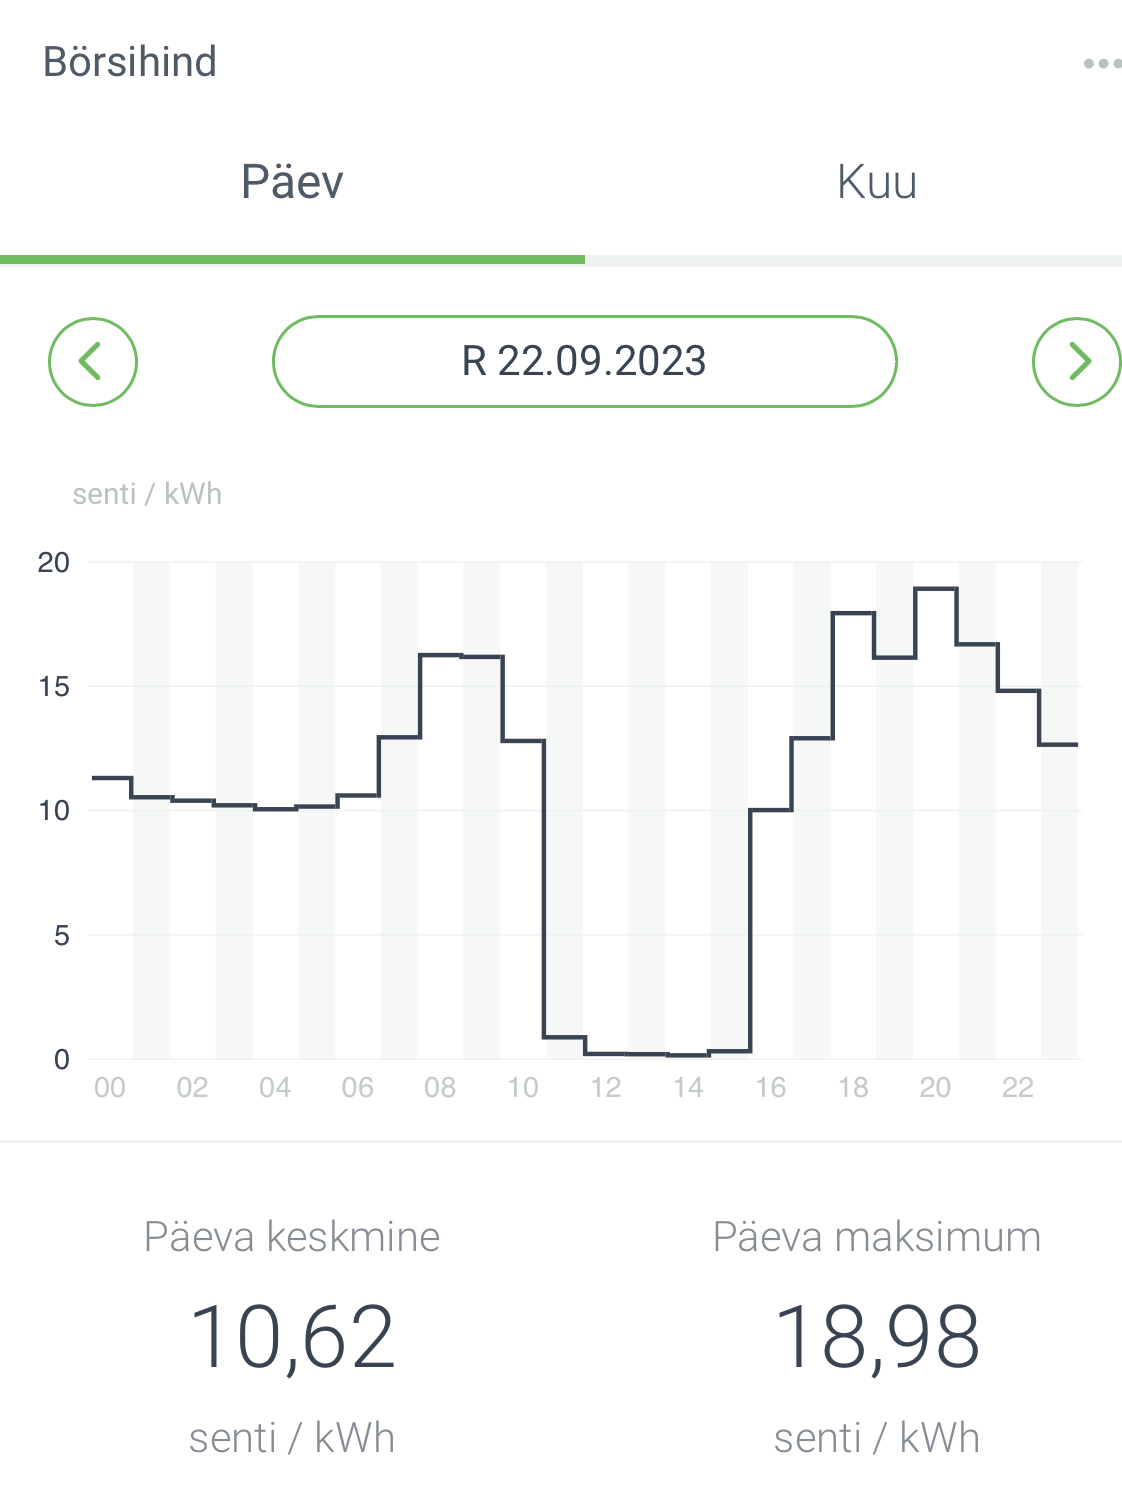Viewport: 1122px width, 1512px height.
Task: Tap the 5 value on the price axis
Action: pos(62,936)
